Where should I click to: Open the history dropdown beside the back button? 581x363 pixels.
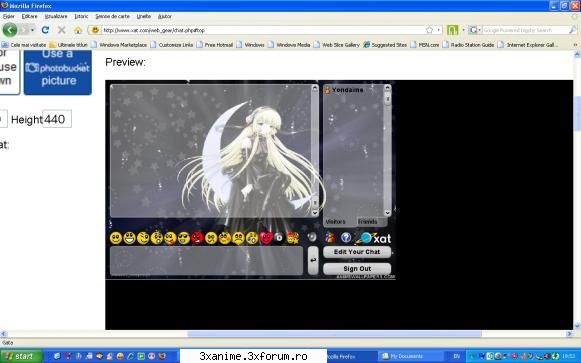(33, 30)
